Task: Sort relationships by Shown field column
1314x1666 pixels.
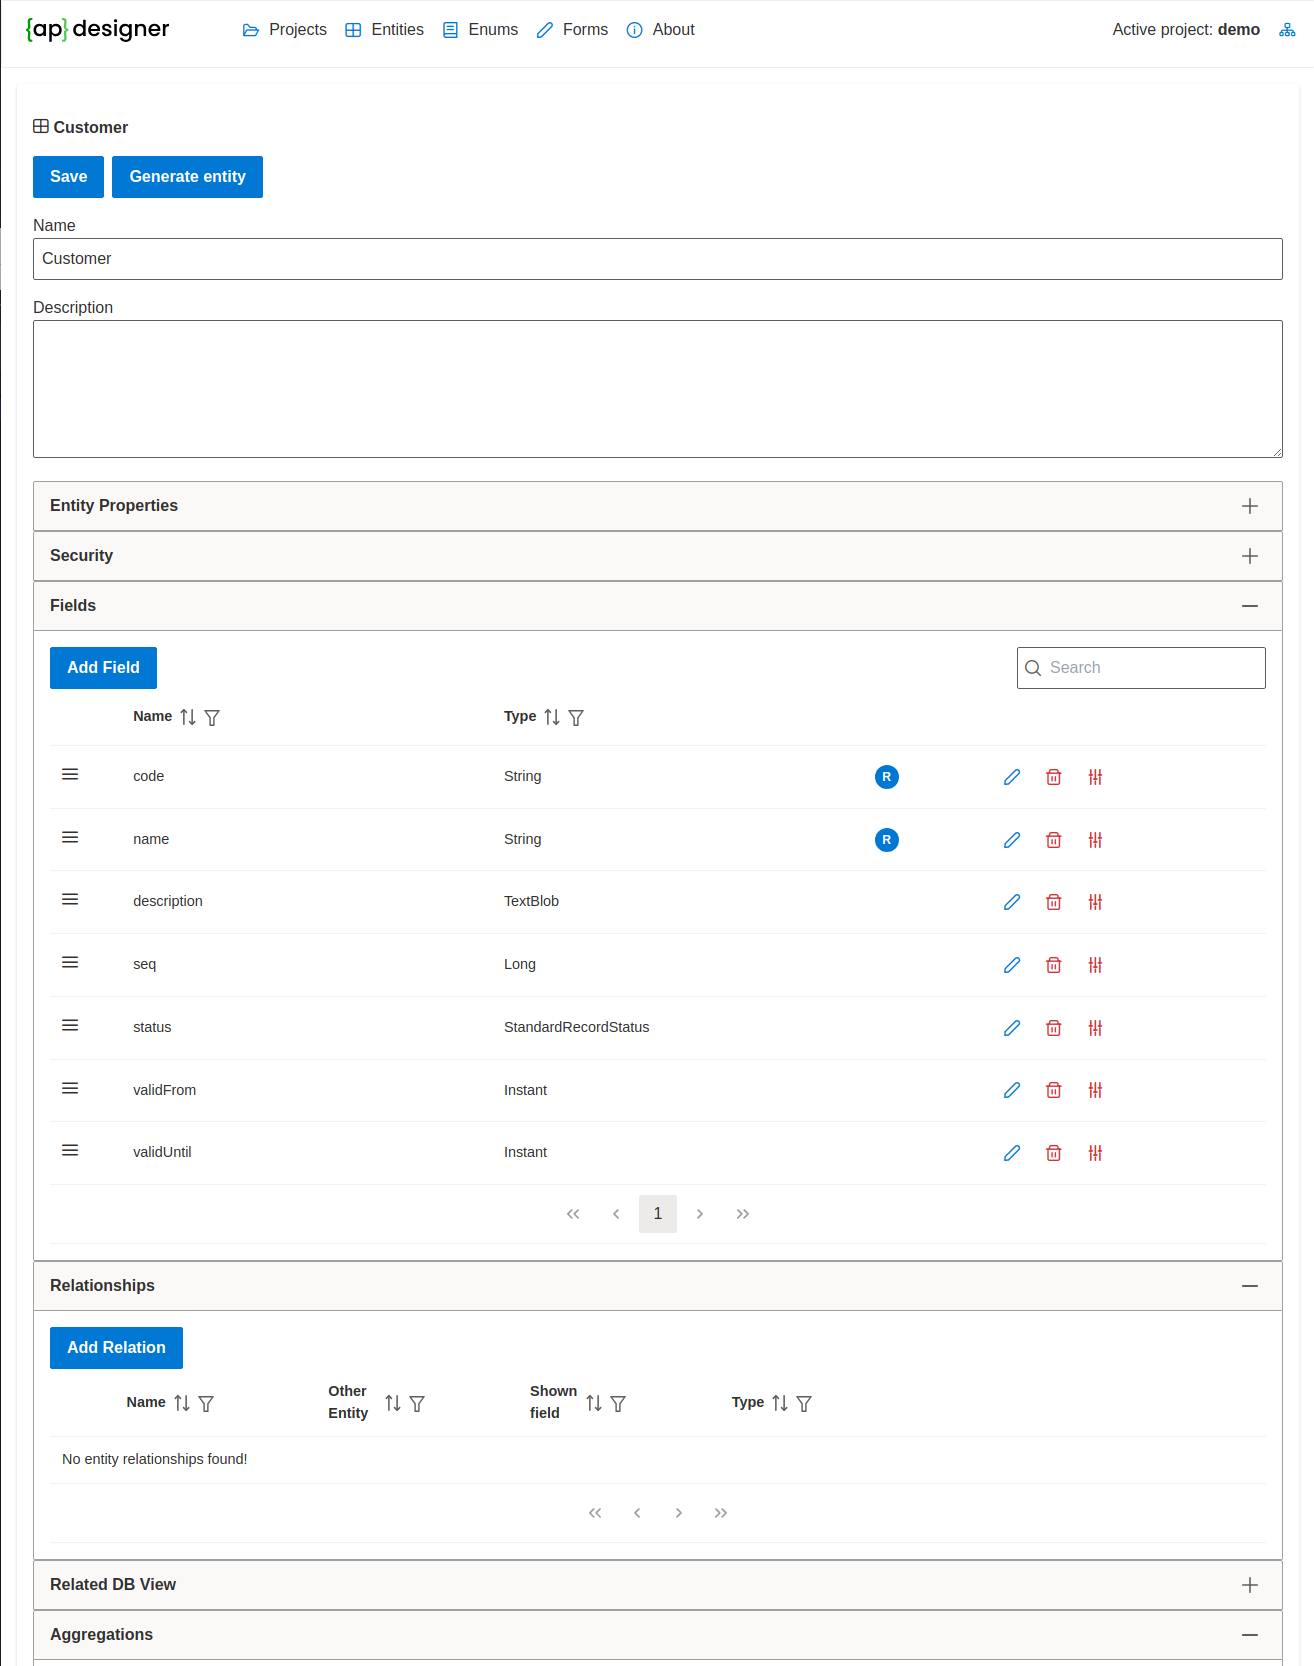Action: coord(594,1404)
